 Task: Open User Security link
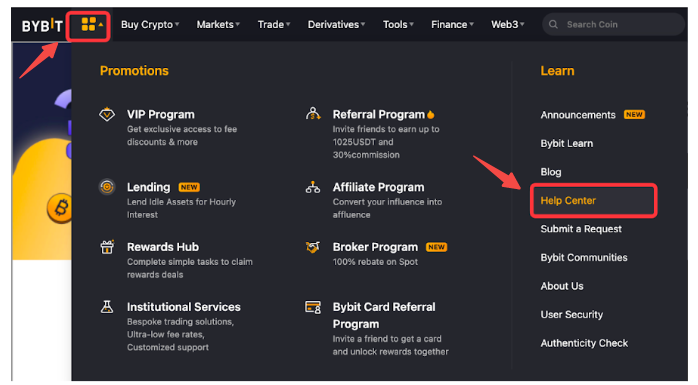pyautogui.click(x=572, y=314)
